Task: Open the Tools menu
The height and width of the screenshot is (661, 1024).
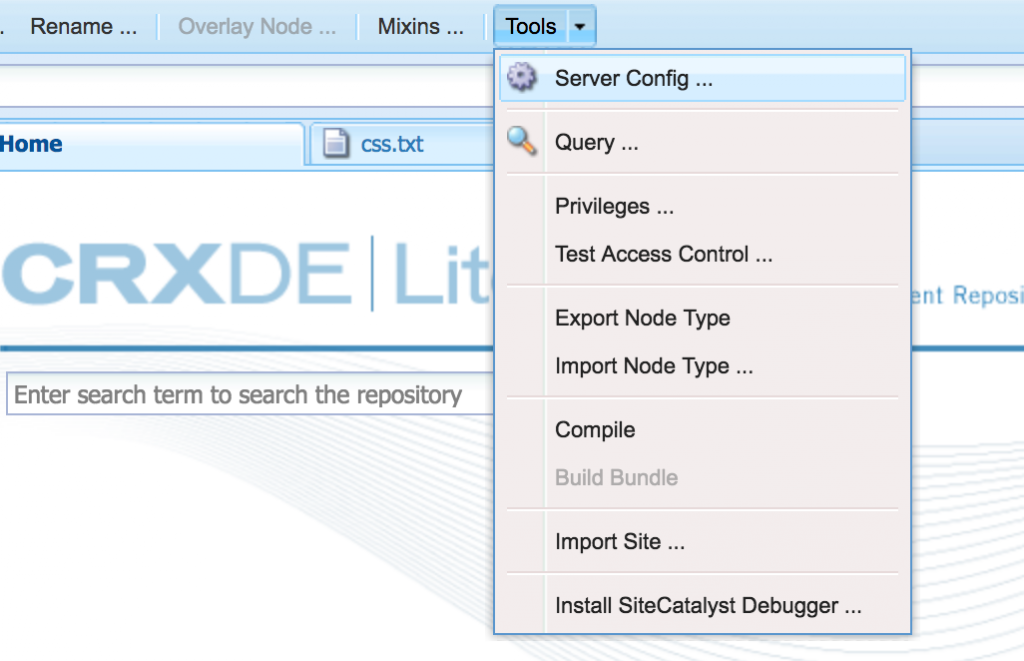Action: tap(530, 26)
